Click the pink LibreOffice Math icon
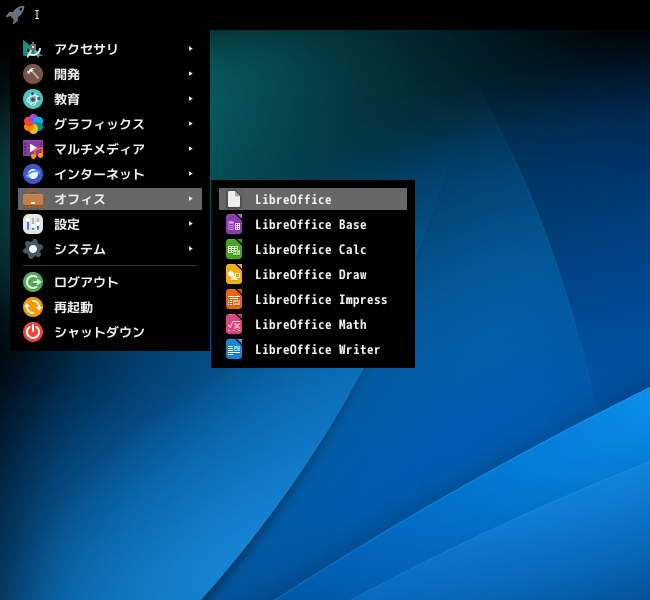Screen dimensions: 650x600 click(x=234, y=324)
